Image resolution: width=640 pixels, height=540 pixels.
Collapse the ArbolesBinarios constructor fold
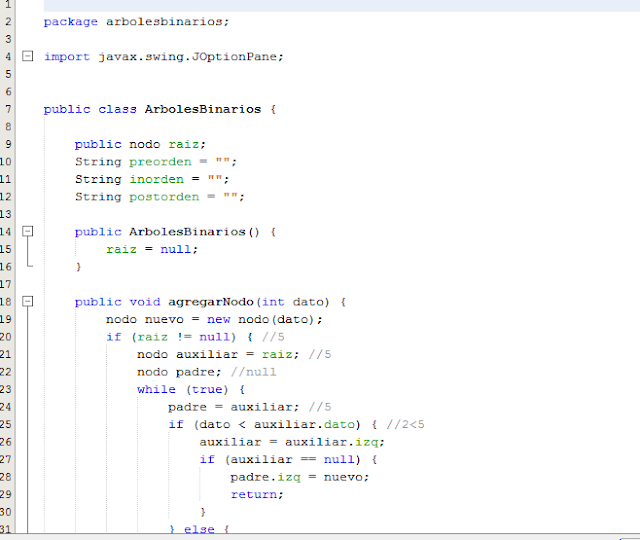click(27, 231)
